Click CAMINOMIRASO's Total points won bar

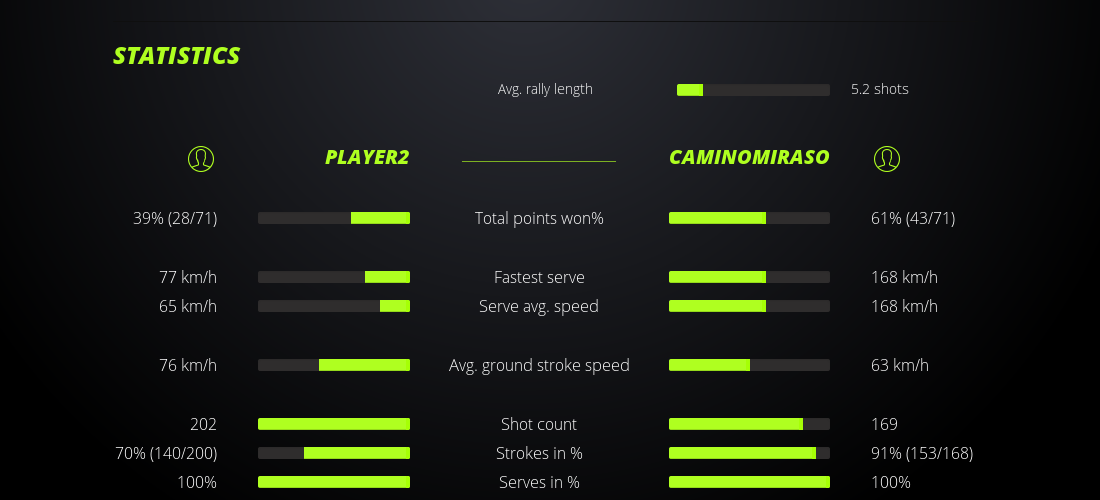(749, 218)
